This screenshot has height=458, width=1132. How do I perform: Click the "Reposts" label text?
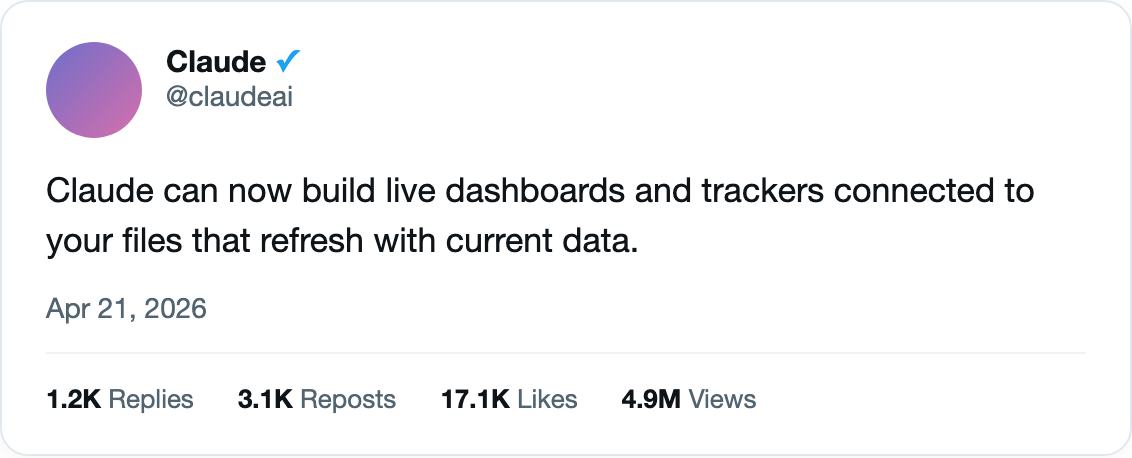(348, 400)
